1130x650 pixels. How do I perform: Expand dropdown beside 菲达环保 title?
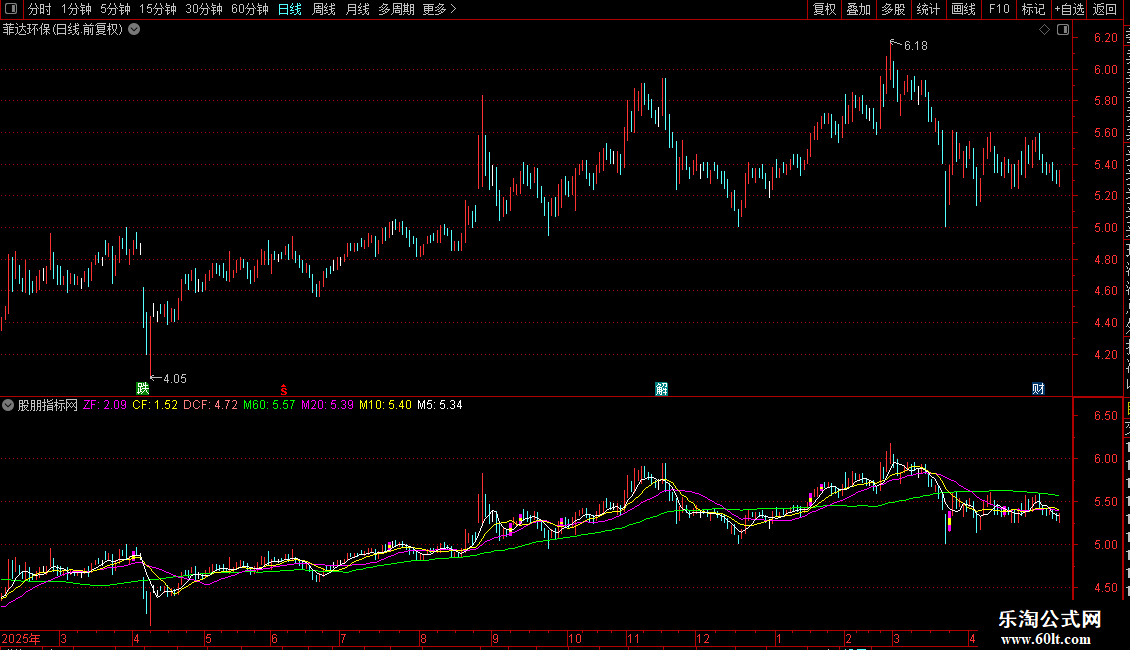[x=134, y=30]
